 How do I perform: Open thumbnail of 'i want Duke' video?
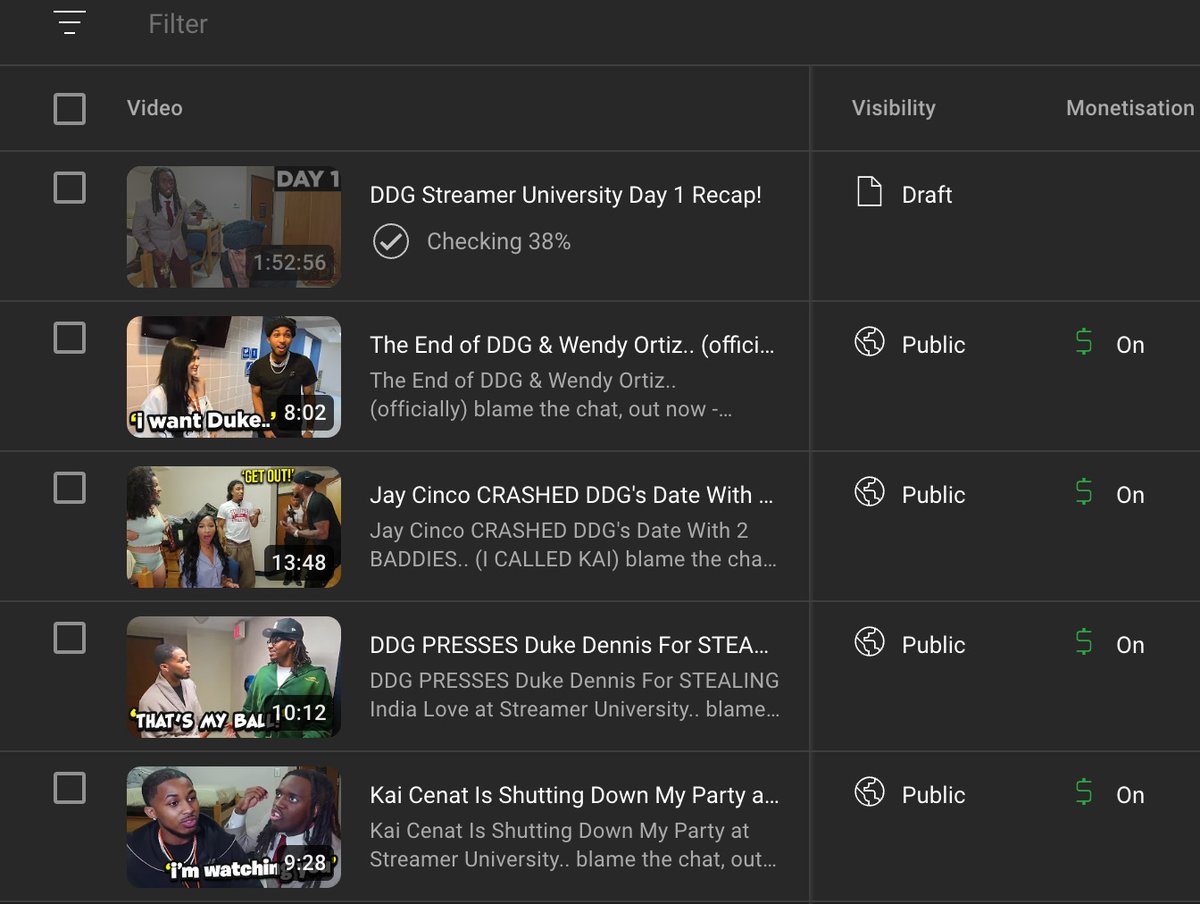(234, 377)
